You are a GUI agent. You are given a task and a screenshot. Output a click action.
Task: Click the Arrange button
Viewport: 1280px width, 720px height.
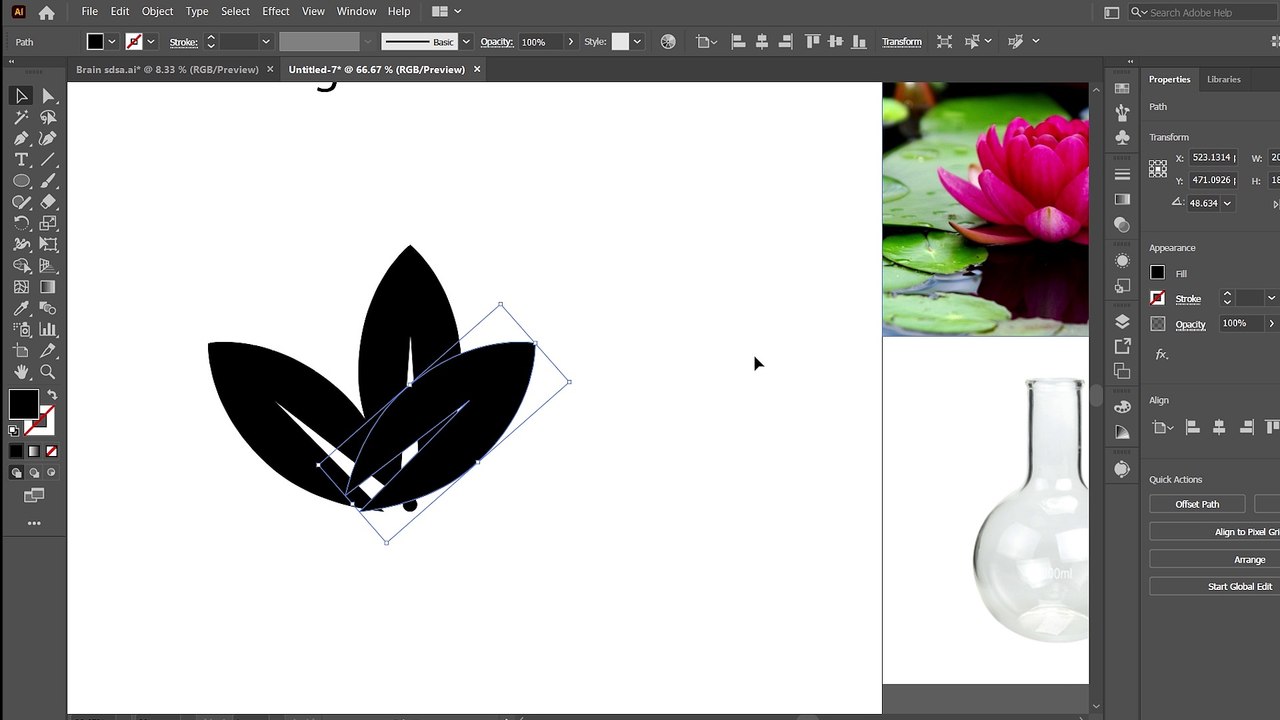coord(1215,560)
